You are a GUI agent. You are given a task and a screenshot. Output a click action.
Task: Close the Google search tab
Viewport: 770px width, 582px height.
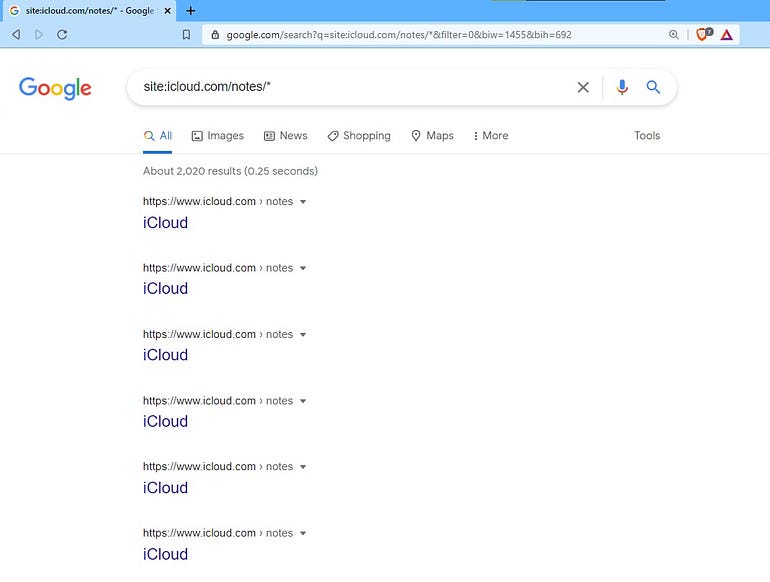point(167,11)
